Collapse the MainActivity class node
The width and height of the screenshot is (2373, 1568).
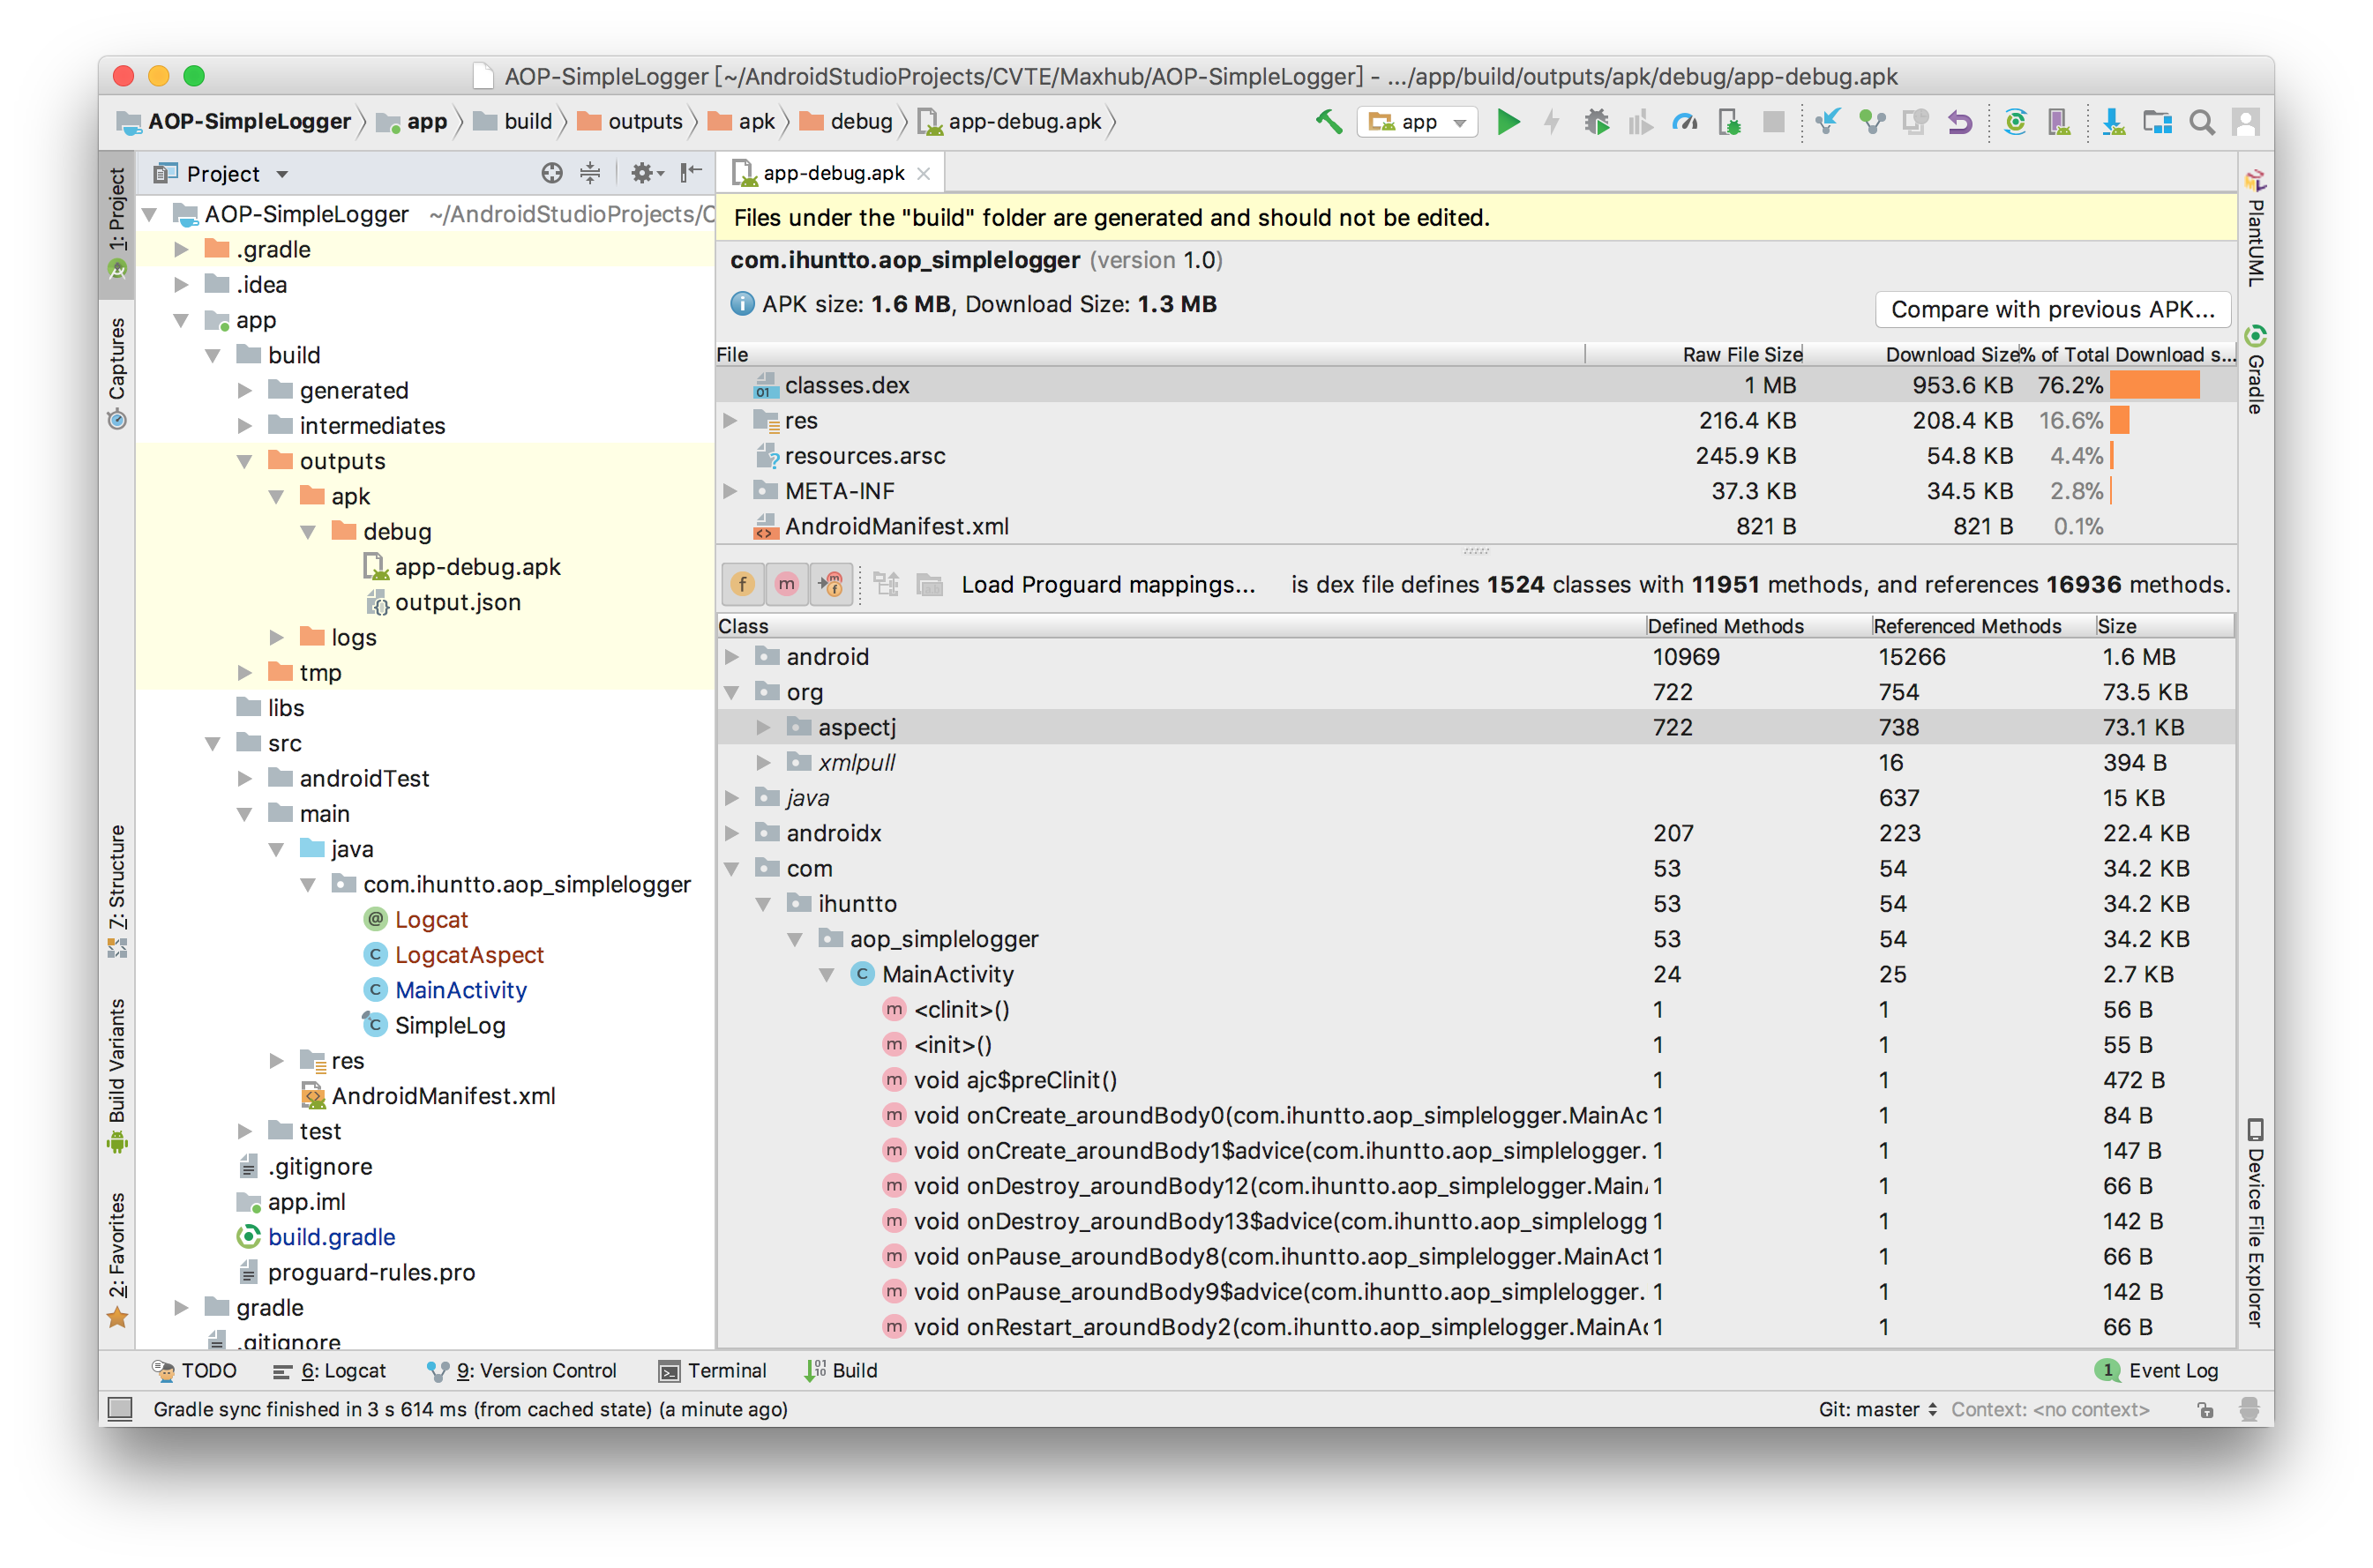[827, 974]
